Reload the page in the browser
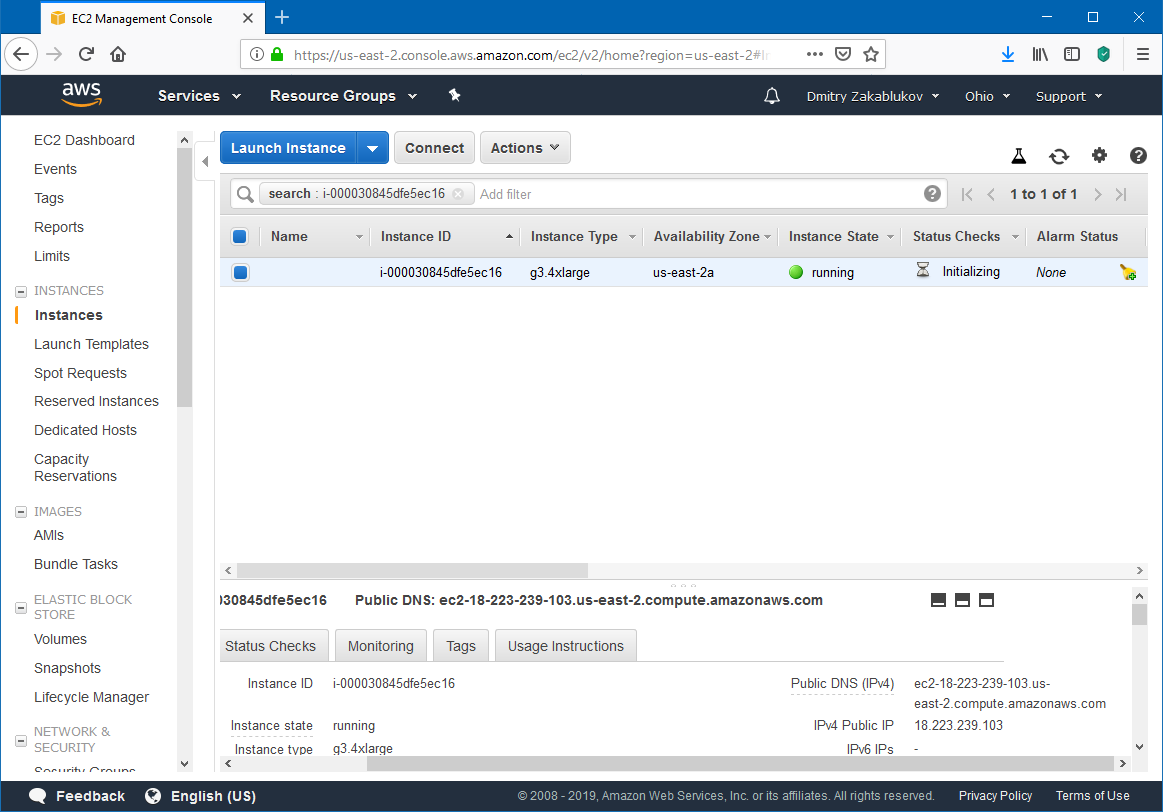The width and height of the screenshot is (1163, 812). 86,54
